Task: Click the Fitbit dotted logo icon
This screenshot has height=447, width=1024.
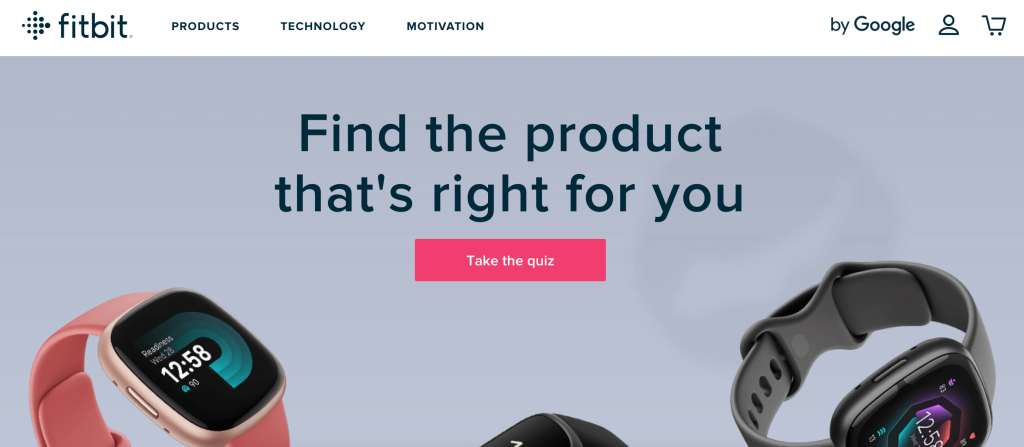Action: pyautogui.click(x=36, y=25)
